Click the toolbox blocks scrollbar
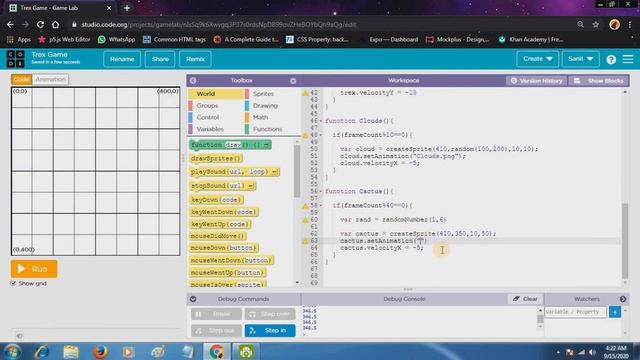 pyautogui.click(x=297, y=171)
